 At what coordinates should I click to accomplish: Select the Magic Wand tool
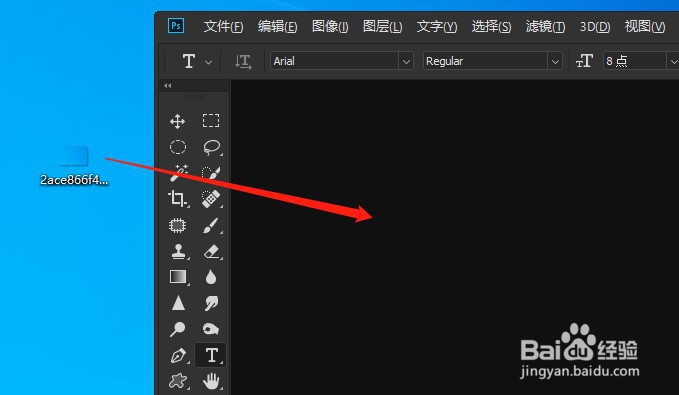pyautogui.click(x=178, y=173)
